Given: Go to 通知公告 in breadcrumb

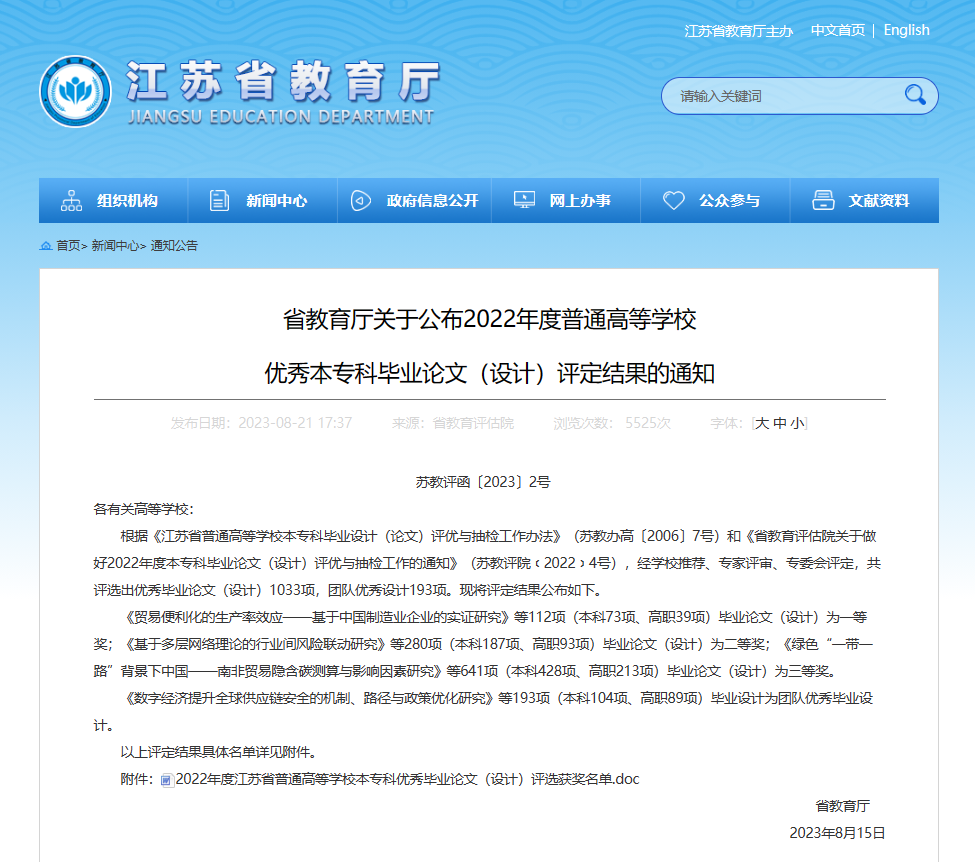Looking at the screenshot, I should 174,246.
